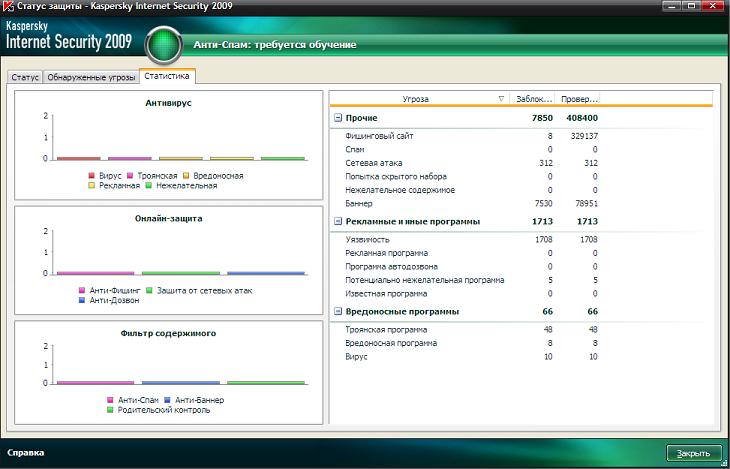Select the Сетевая атака row

pyautogui.click(x=521, y=163)
